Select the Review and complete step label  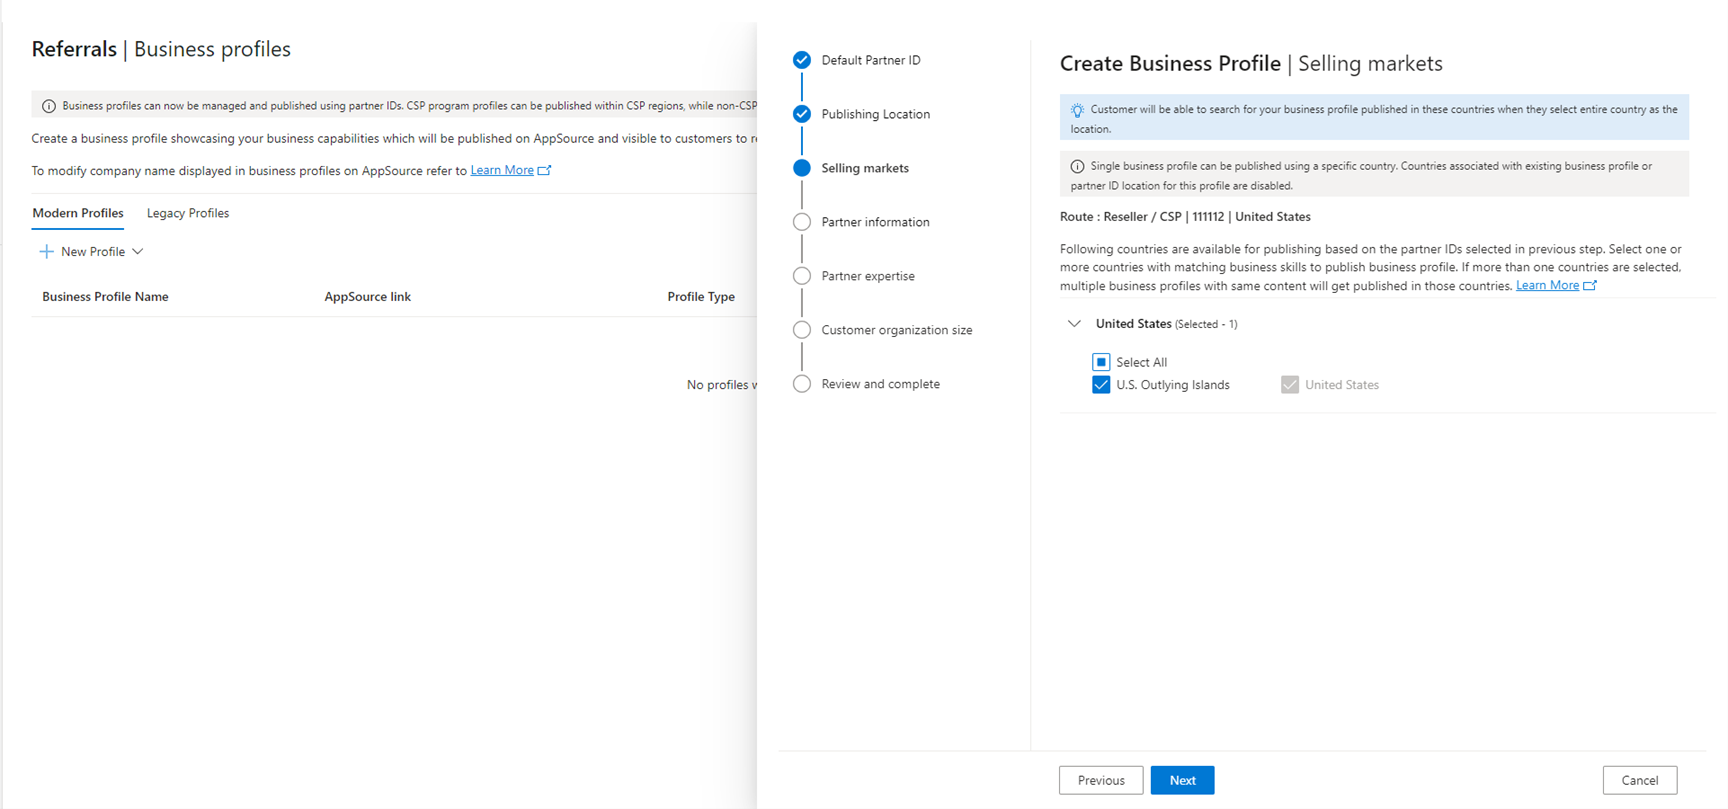point(880,384)
